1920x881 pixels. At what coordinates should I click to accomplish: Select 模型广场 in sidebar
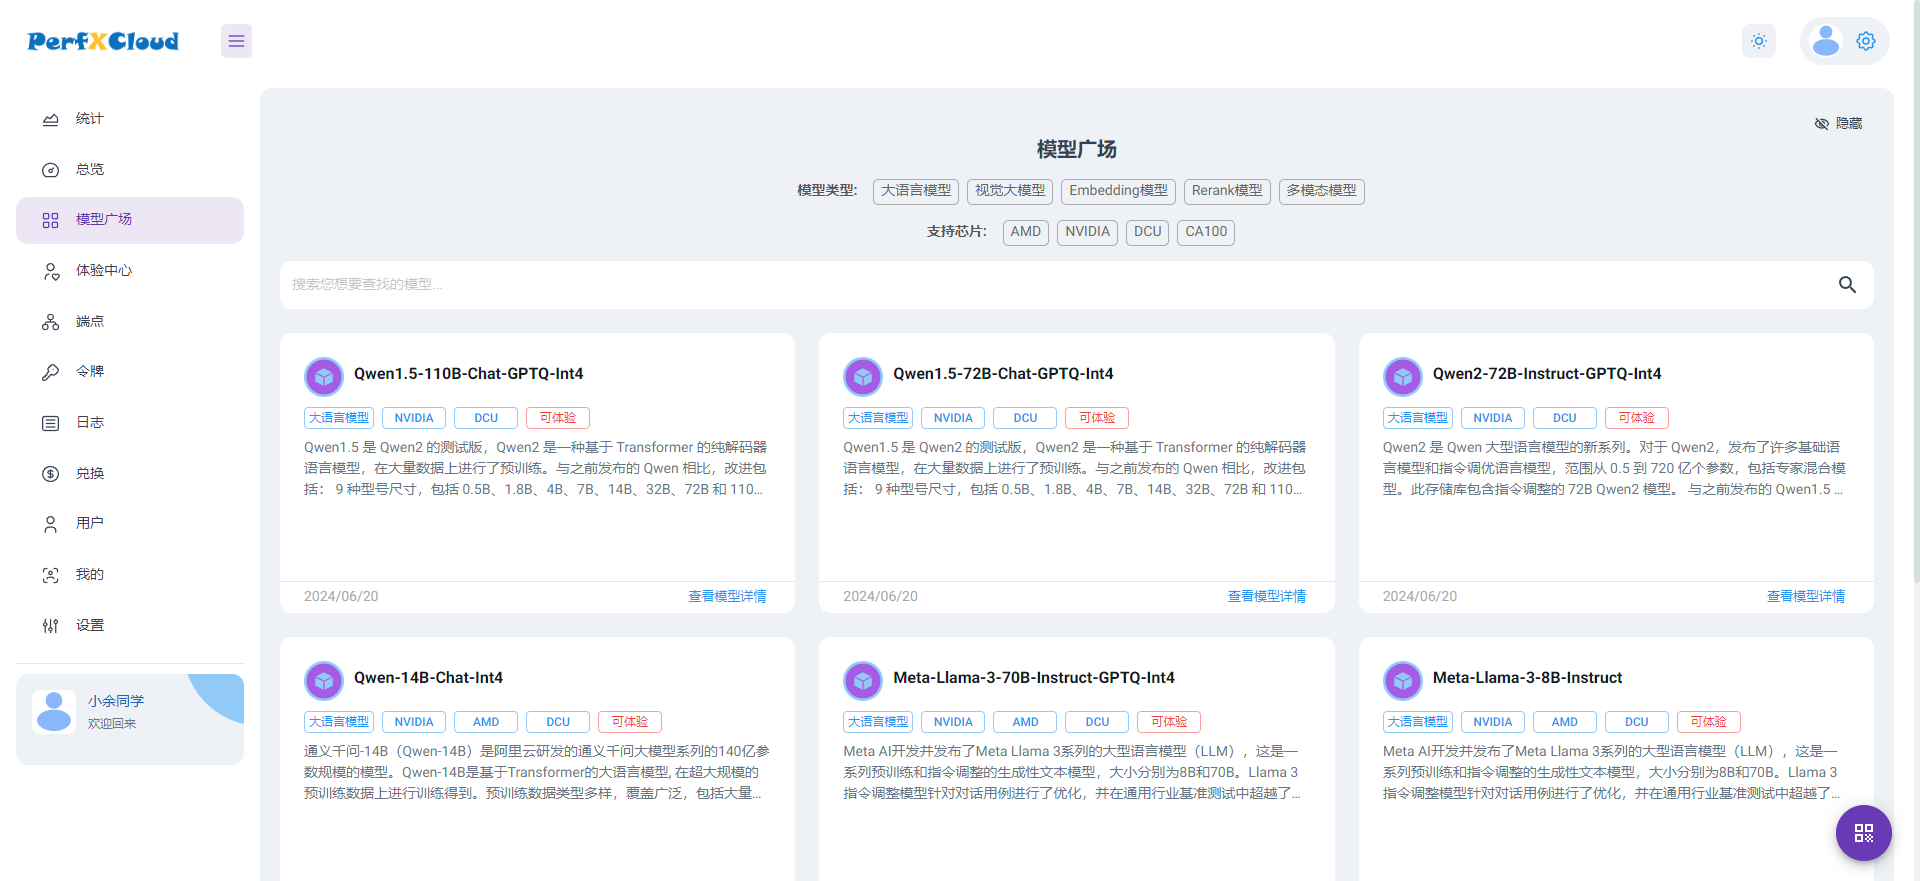pos(130,220)
